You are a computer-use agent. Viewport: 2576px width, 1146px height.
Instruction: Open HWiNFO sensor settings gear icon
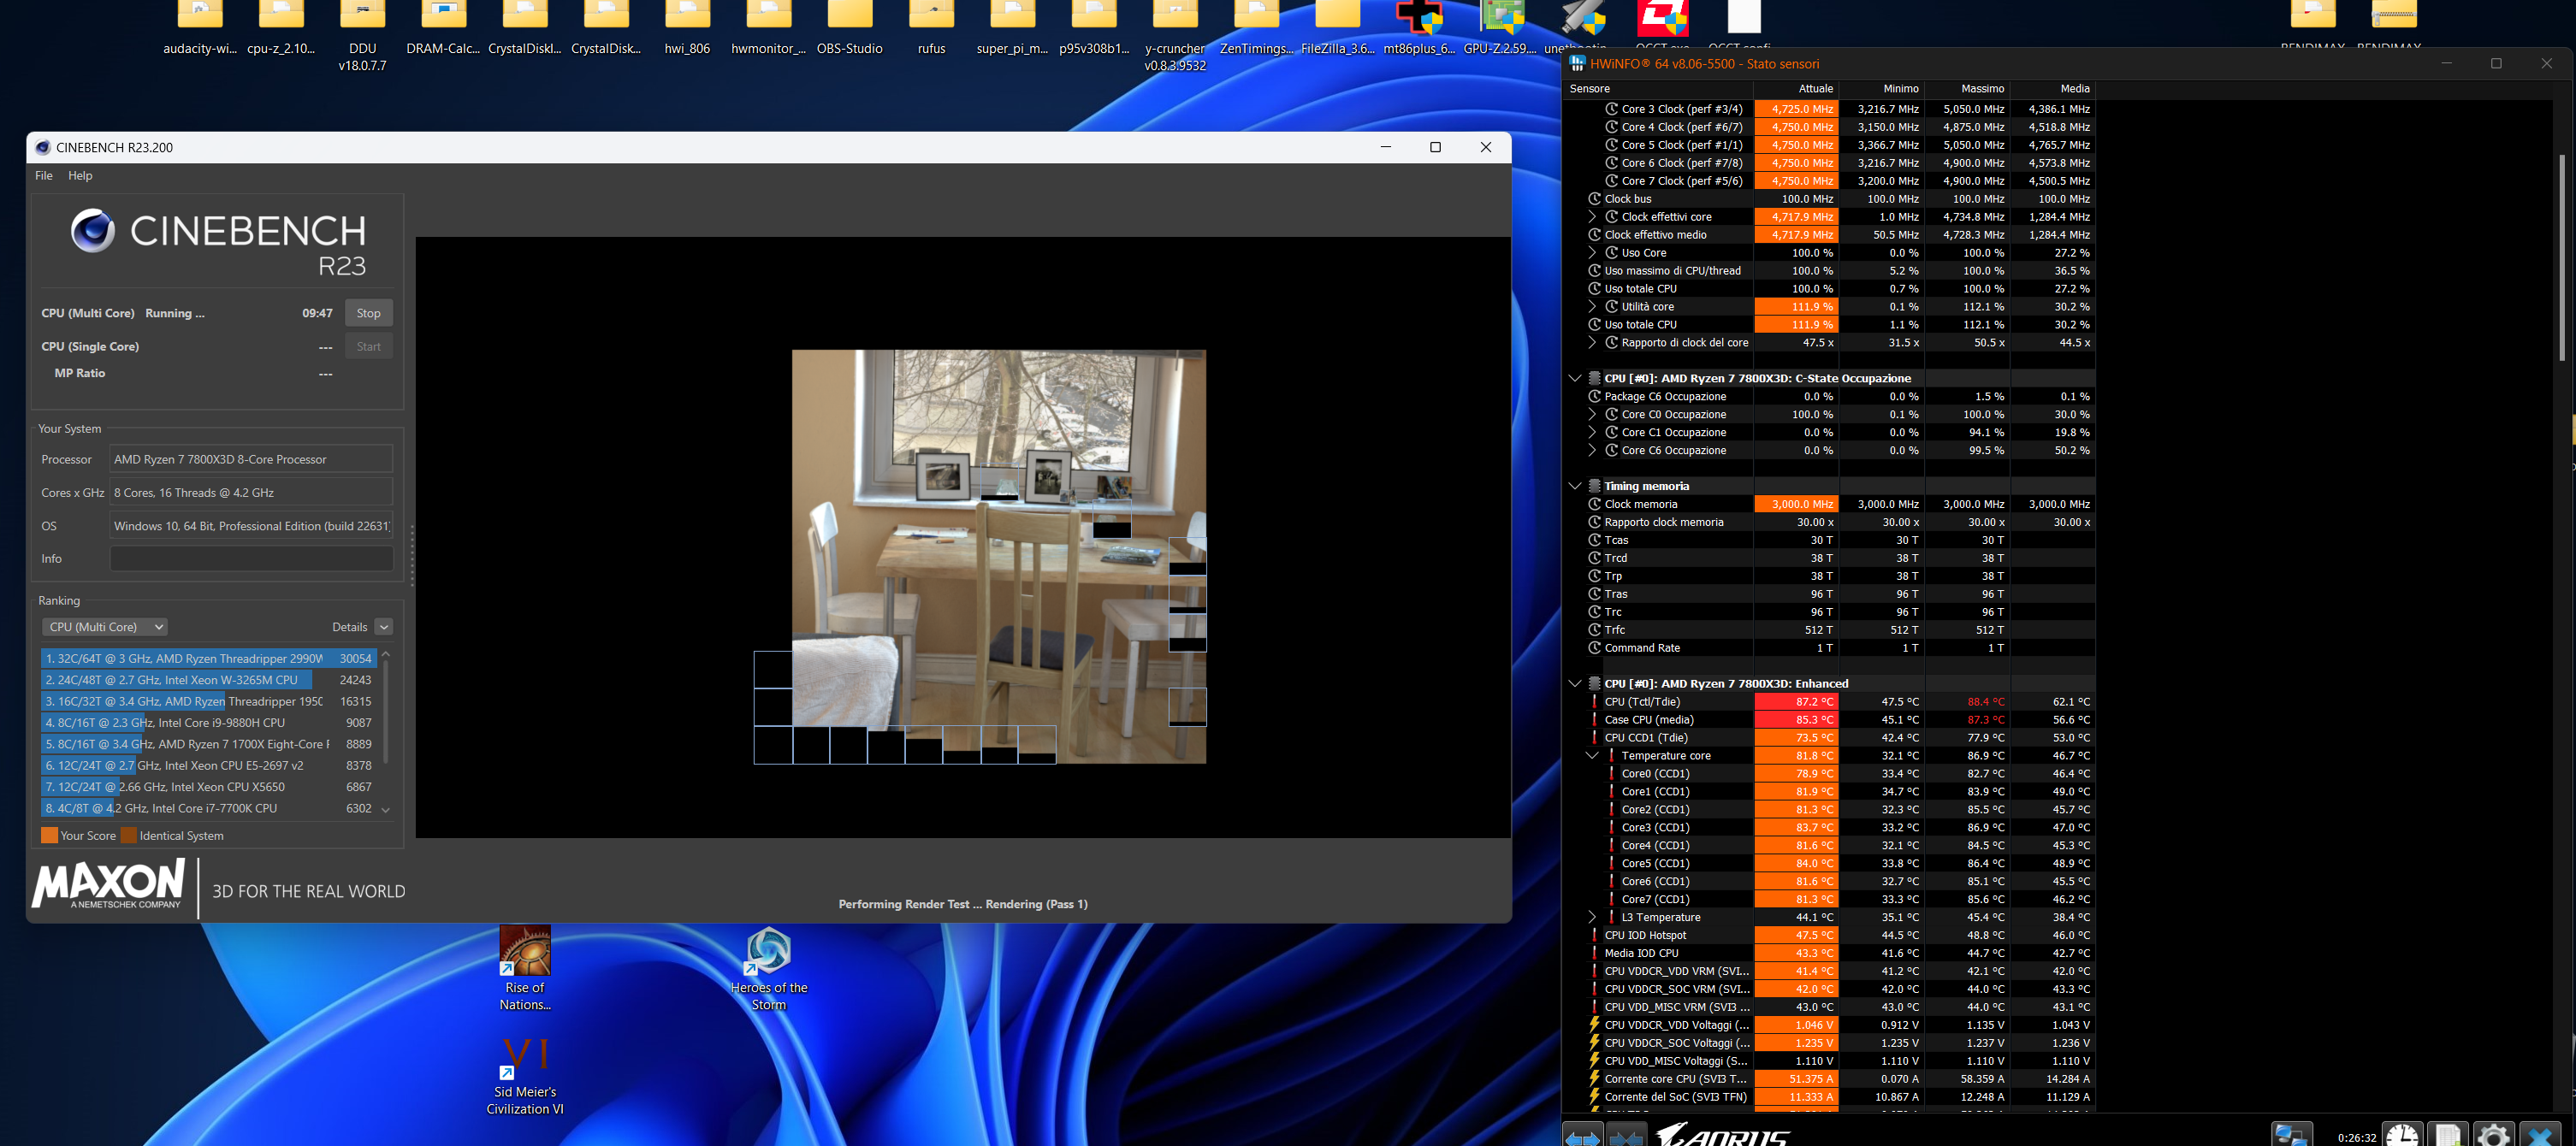[x=2493, y=1136]
